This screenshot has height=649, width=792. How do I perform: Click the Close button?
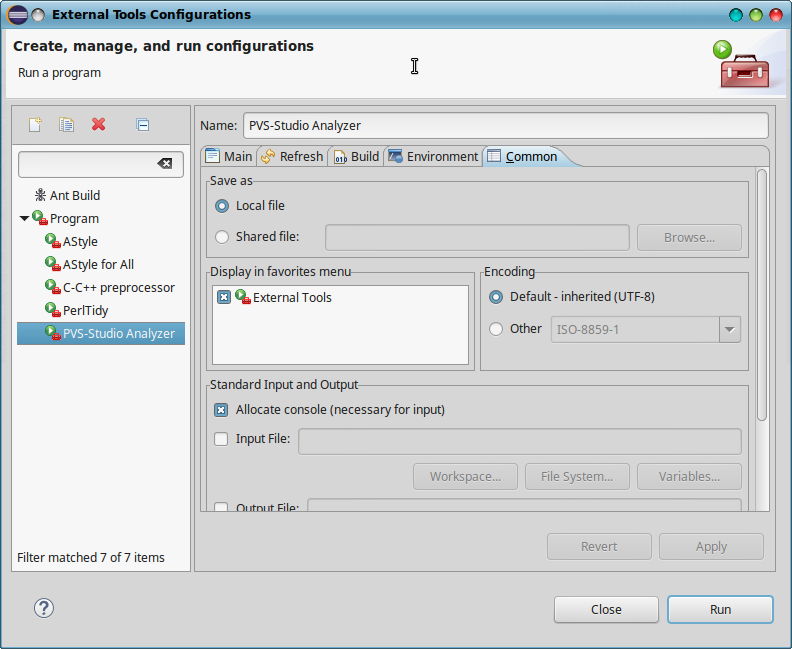point(606,610)
